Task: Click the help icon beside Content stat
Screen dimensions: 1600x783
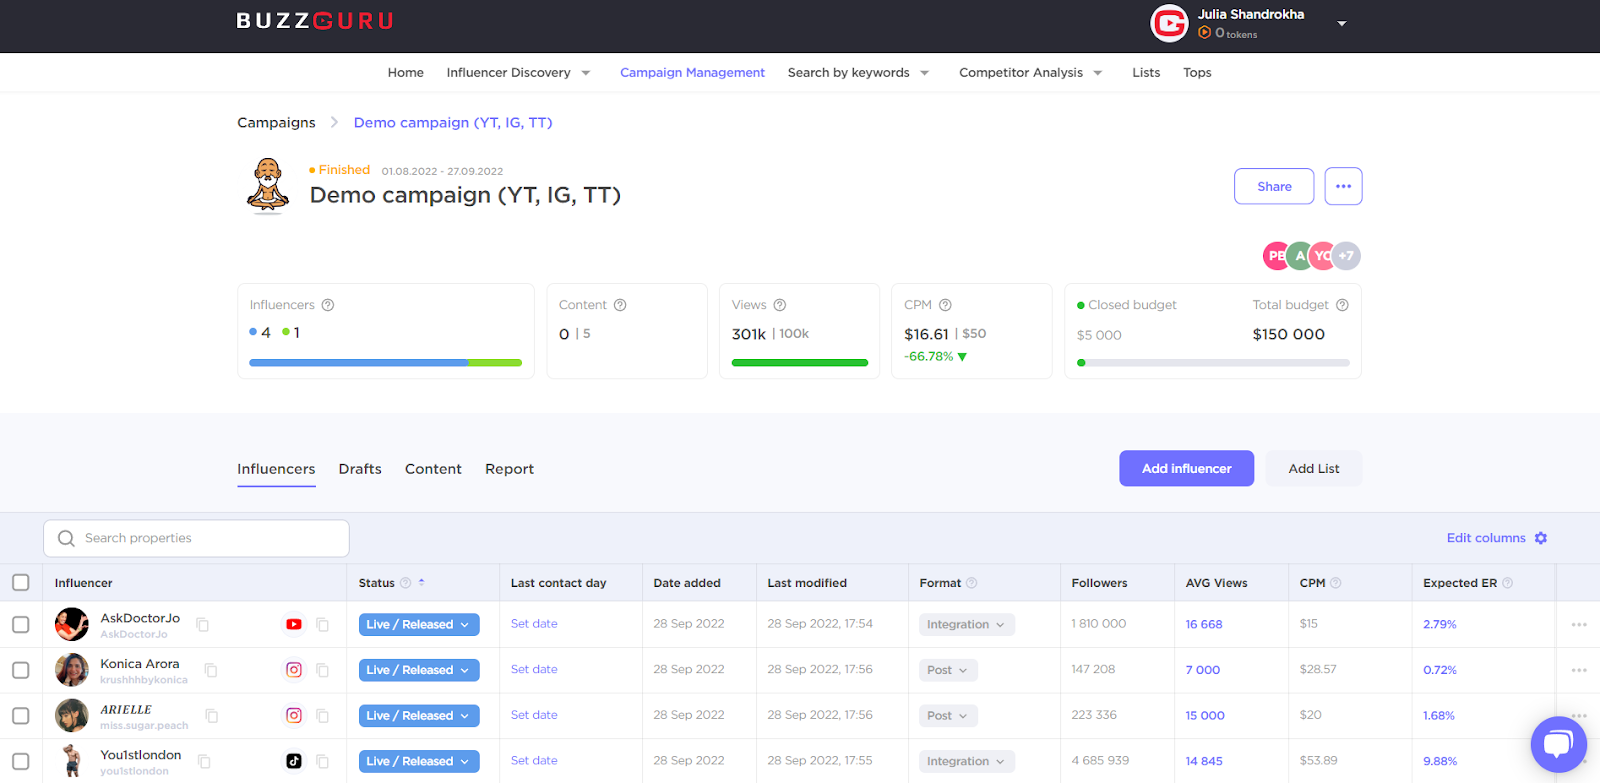Action: point(620,305)
